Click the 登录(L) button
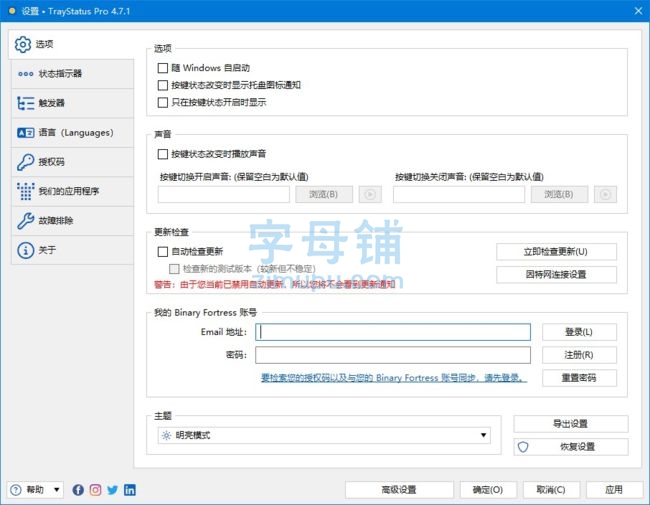This screenshot has width=650, height=505. pos(579,332)
